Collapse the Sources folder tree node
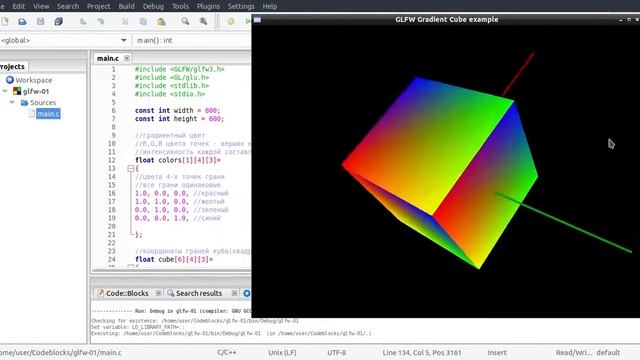This screenshot has height=360, width=640. [x=12, y=102]
